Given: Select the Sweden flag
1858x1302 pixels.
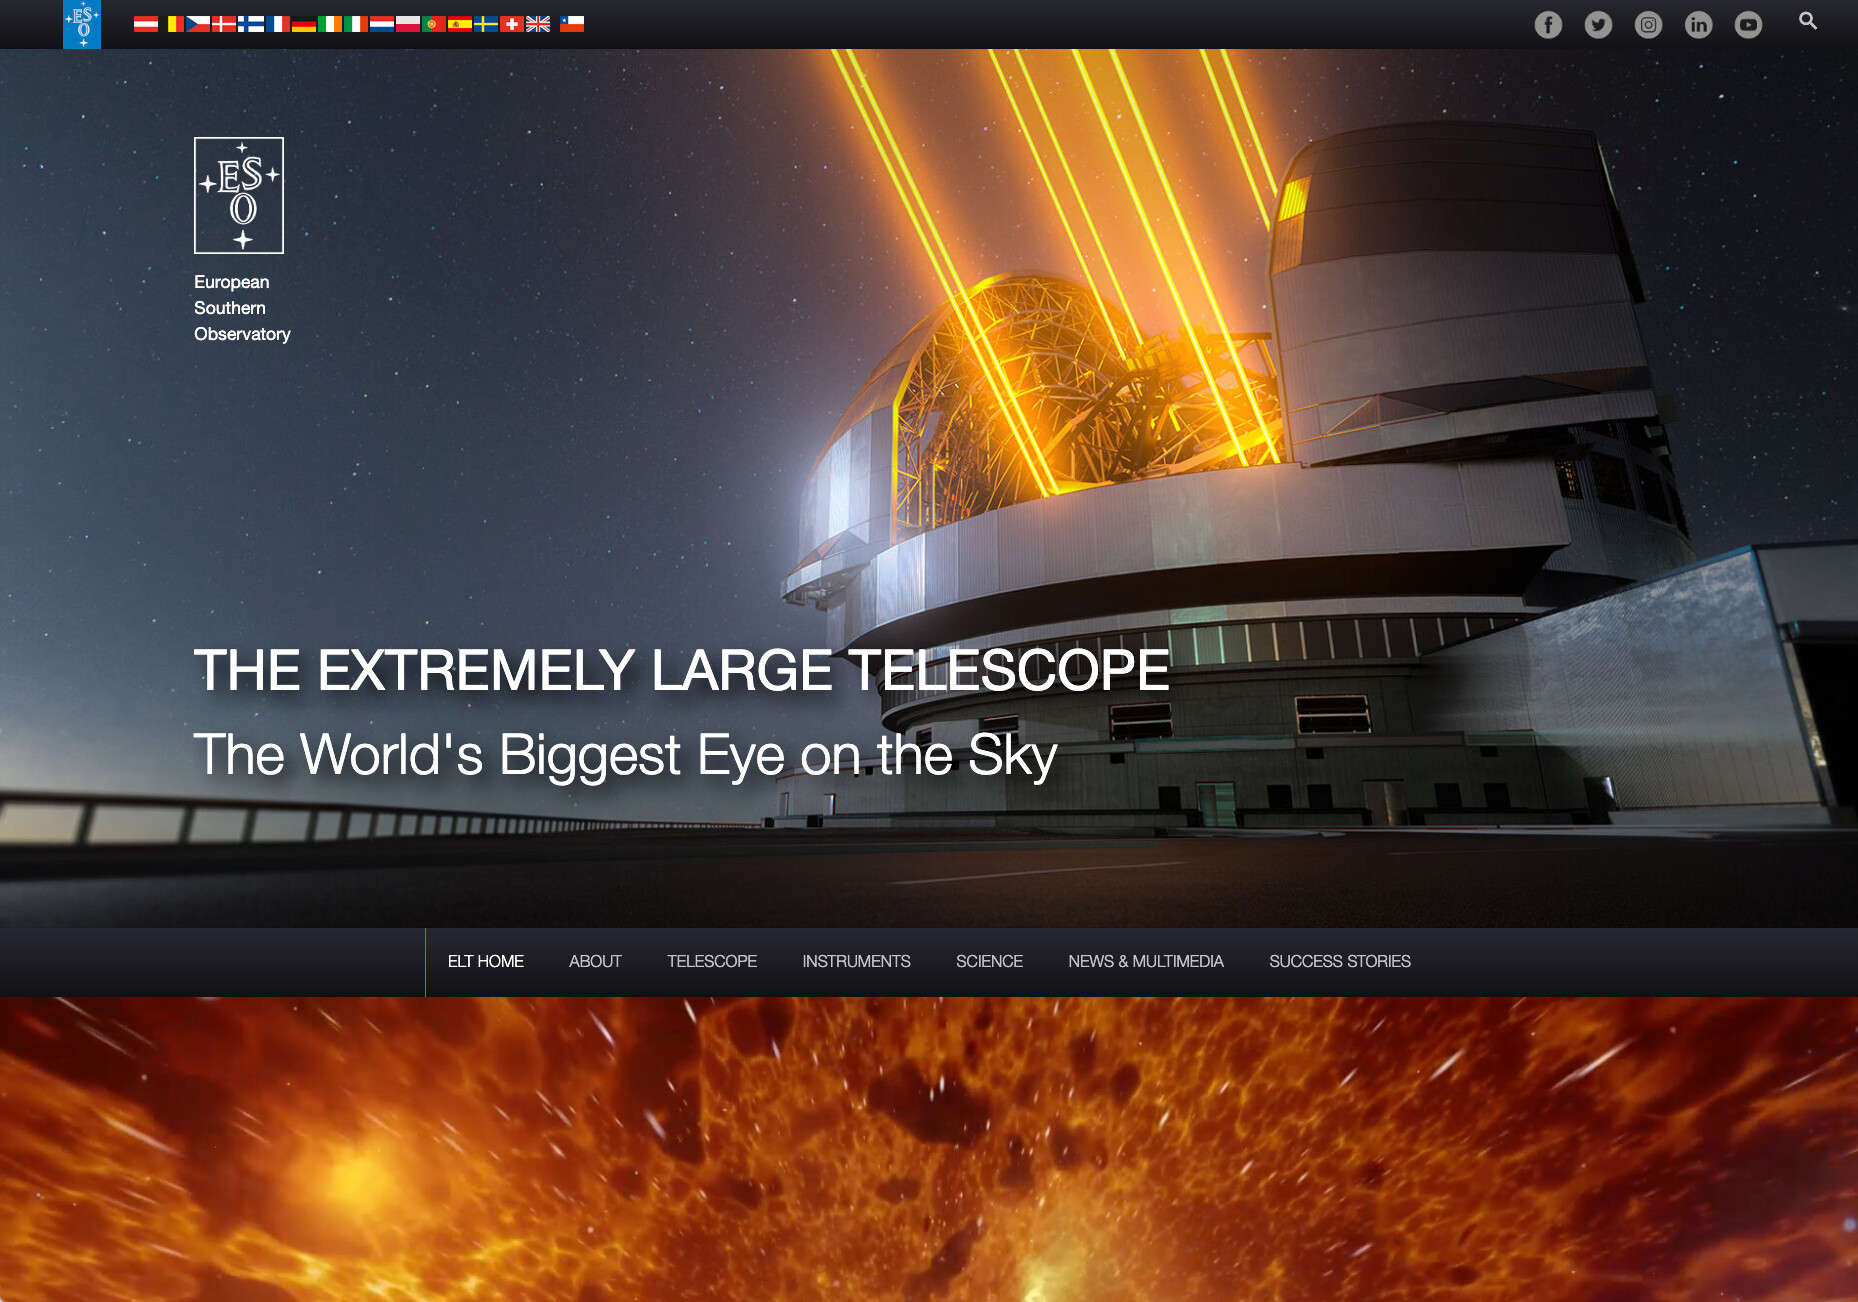Looking at the screenshot, I should pyautogui.click(x=486, y=24).
